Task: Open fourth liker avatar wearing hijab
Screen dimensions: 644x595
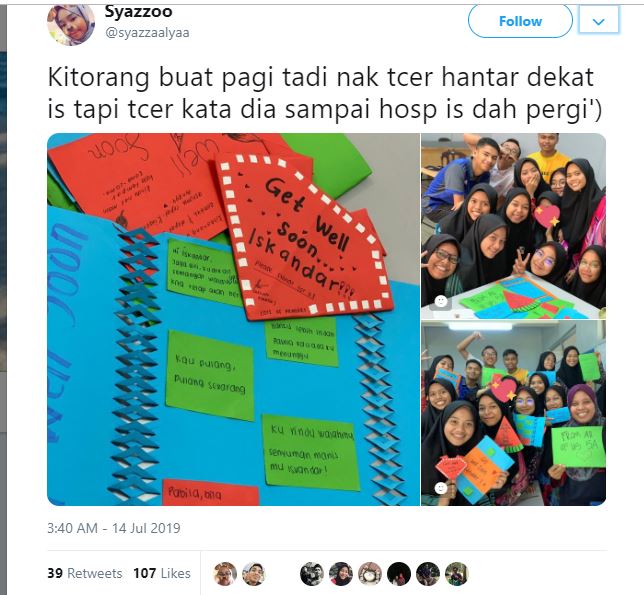Action: [341, 574]
